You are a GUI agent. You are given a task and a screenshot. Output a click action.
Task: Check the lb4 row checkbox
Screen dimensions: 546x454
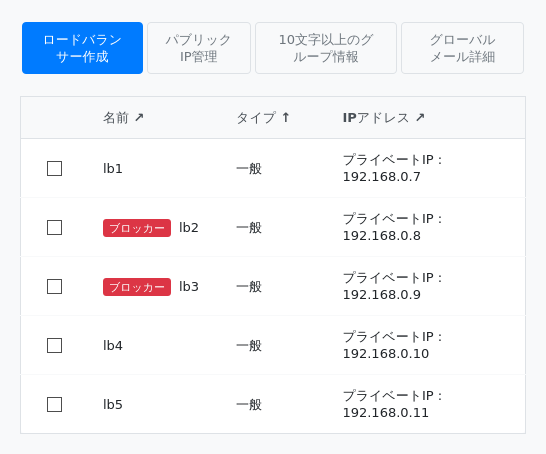tap(55, 345)
